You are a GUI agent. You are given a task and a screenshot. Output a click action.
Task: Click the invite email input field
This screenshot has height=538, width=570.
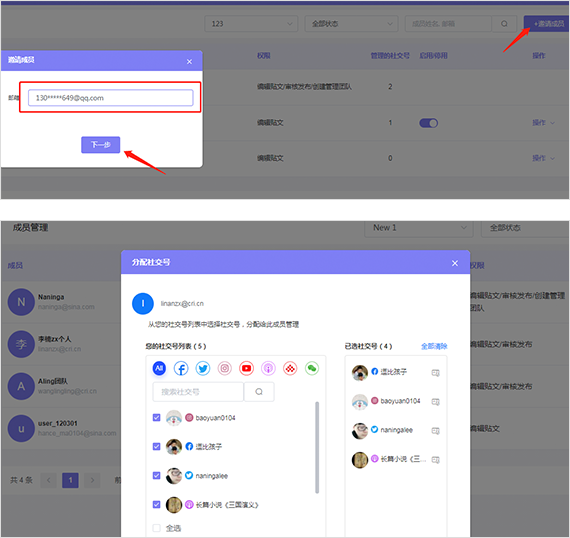(x=111, y=98)
